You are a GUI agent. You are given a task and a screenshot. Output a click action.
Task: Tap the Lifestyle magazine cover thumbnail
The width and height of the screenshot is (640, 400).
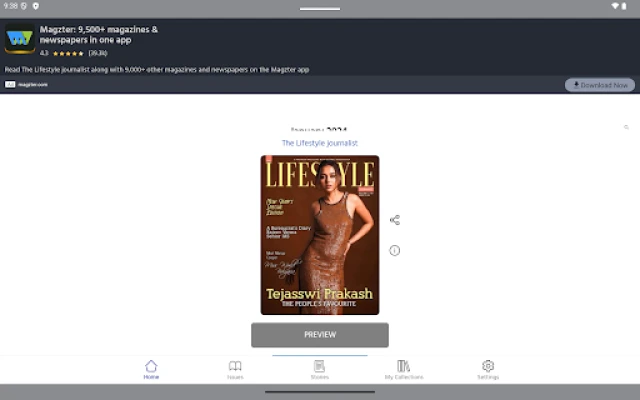pyautogui.click(x=319, y=235)
